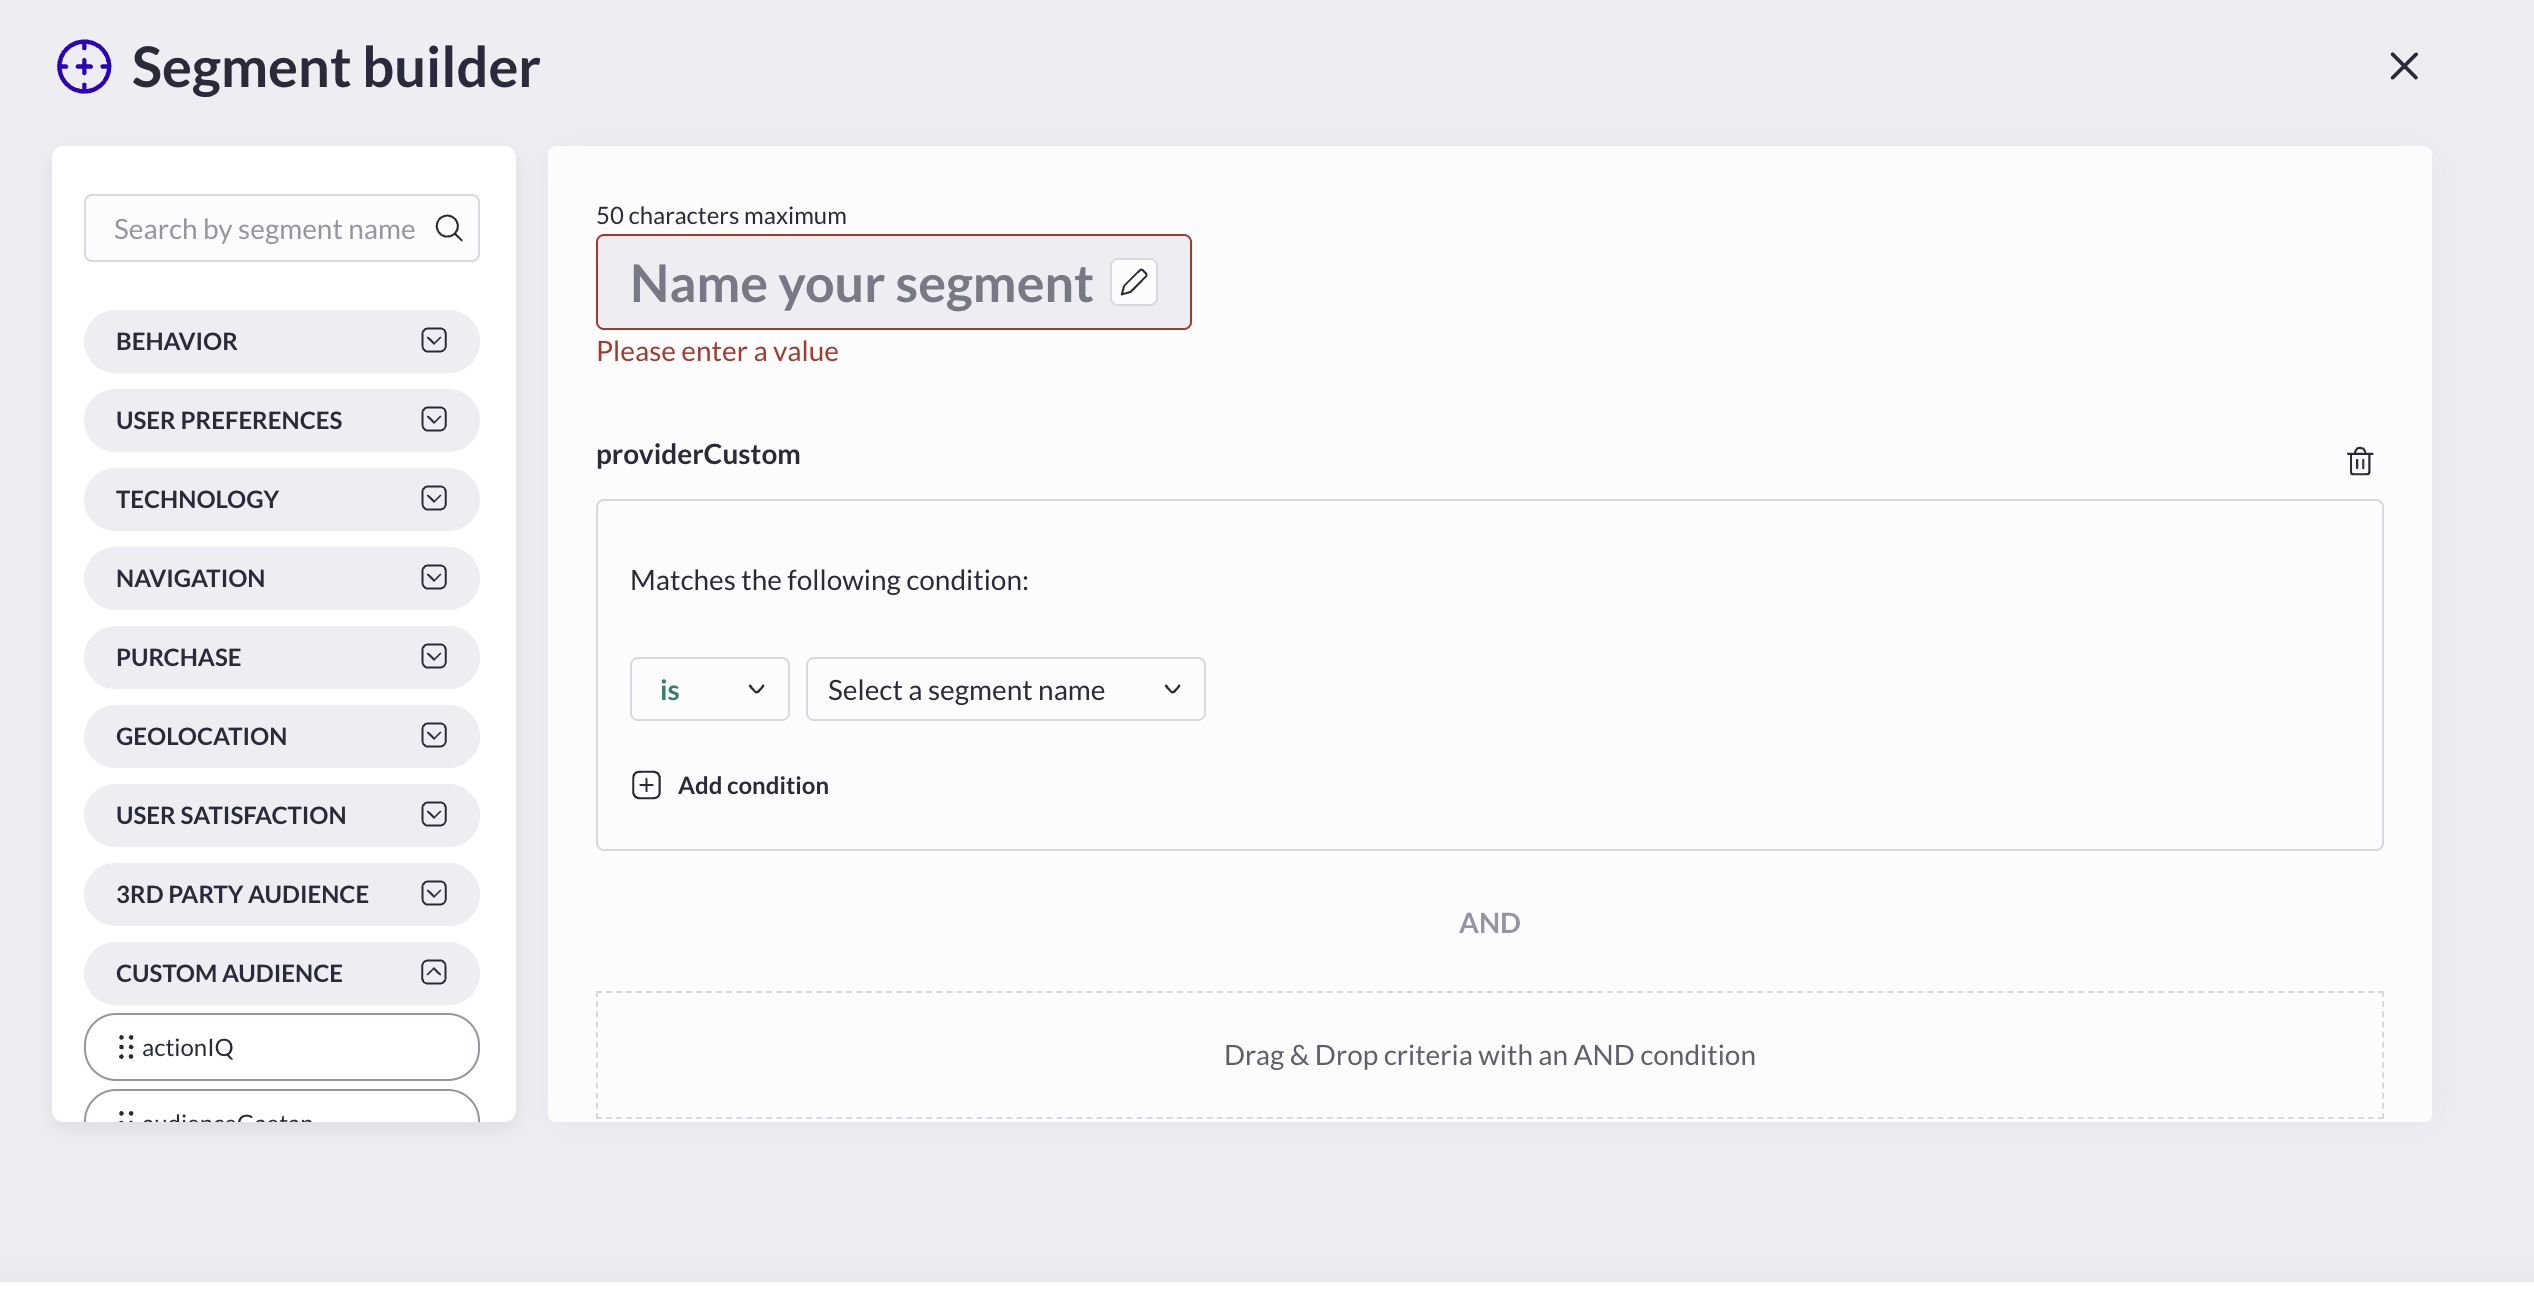Click the magnifier search icon

tap(449, 229)
